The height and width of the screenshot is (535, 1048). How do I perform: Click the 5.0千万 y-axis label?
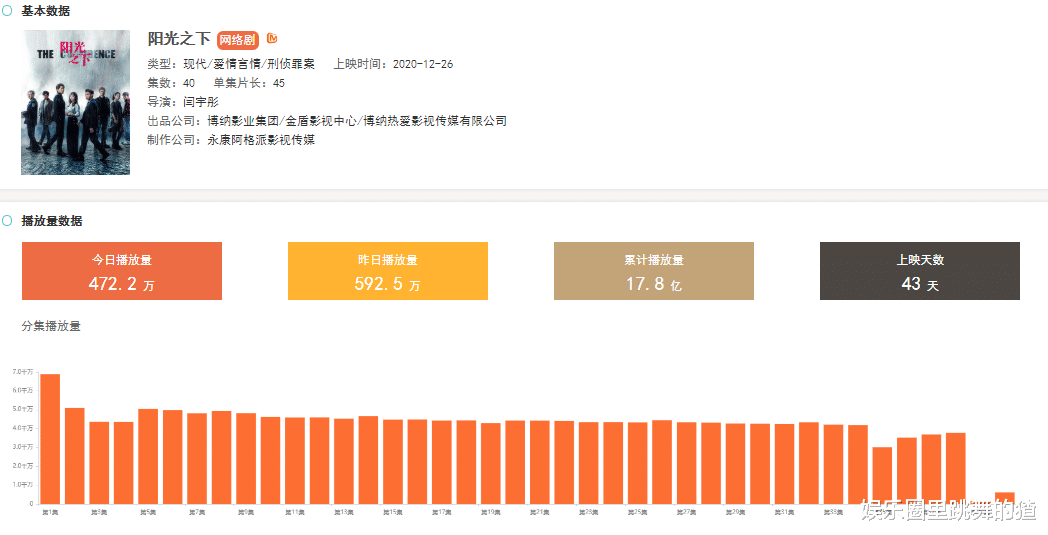click(22, 409)
